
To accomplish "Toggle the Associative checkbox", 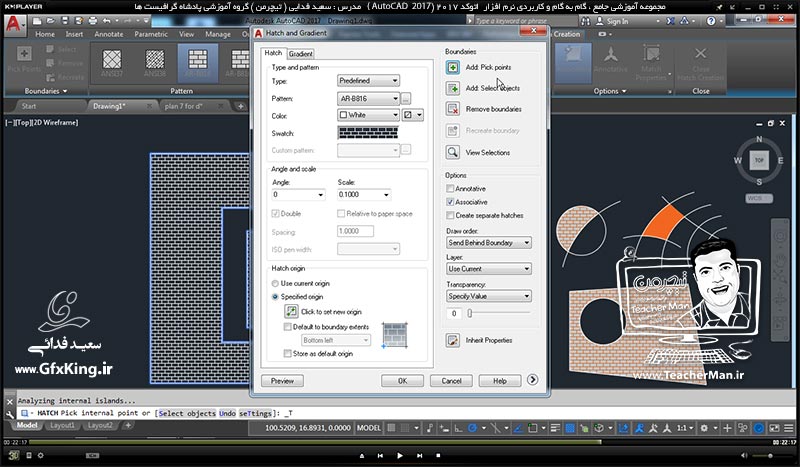I will [x=450, y=202].
